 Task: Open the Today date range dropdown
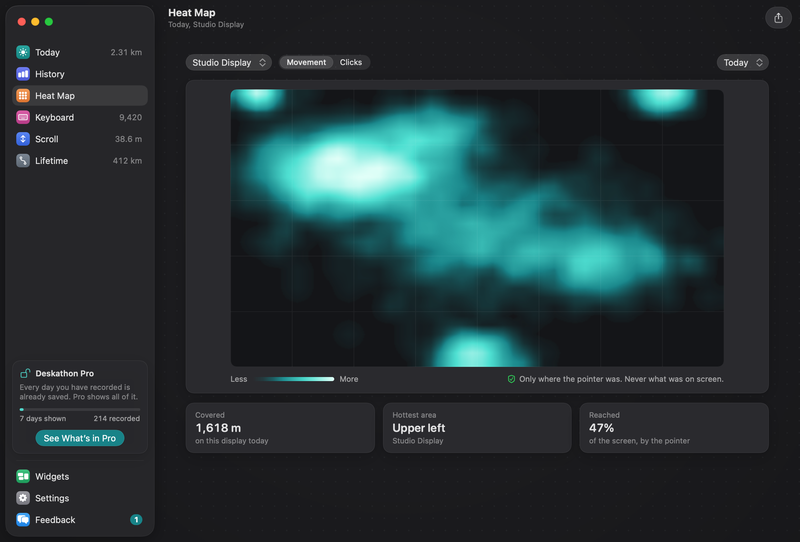[742, 62]
